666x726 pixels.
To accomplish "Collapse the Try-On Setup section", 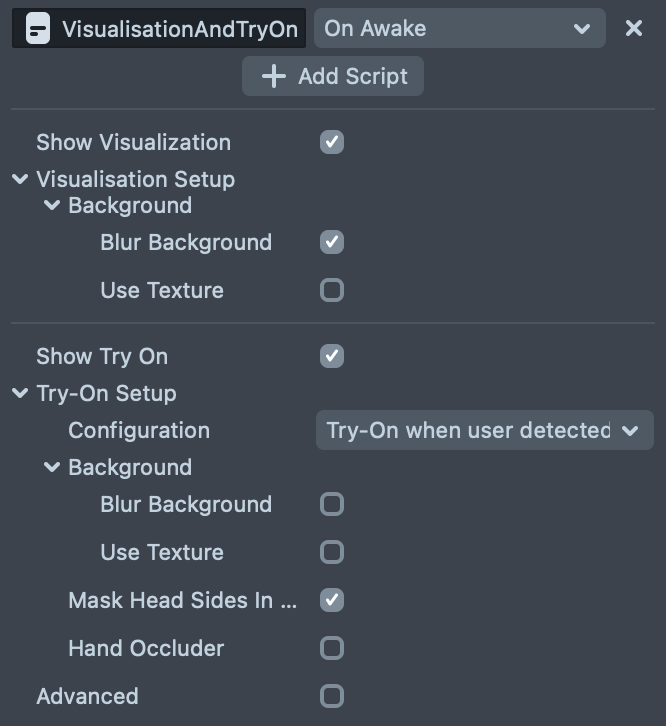I will [x=20, y=394].
